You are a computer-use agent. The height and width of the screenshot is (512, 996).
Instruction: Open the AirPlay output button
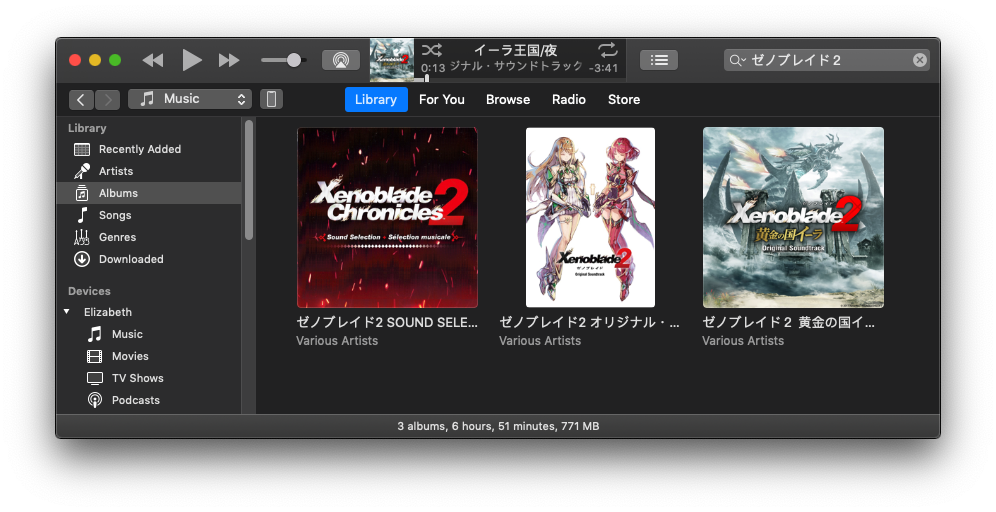click(340, 60)
